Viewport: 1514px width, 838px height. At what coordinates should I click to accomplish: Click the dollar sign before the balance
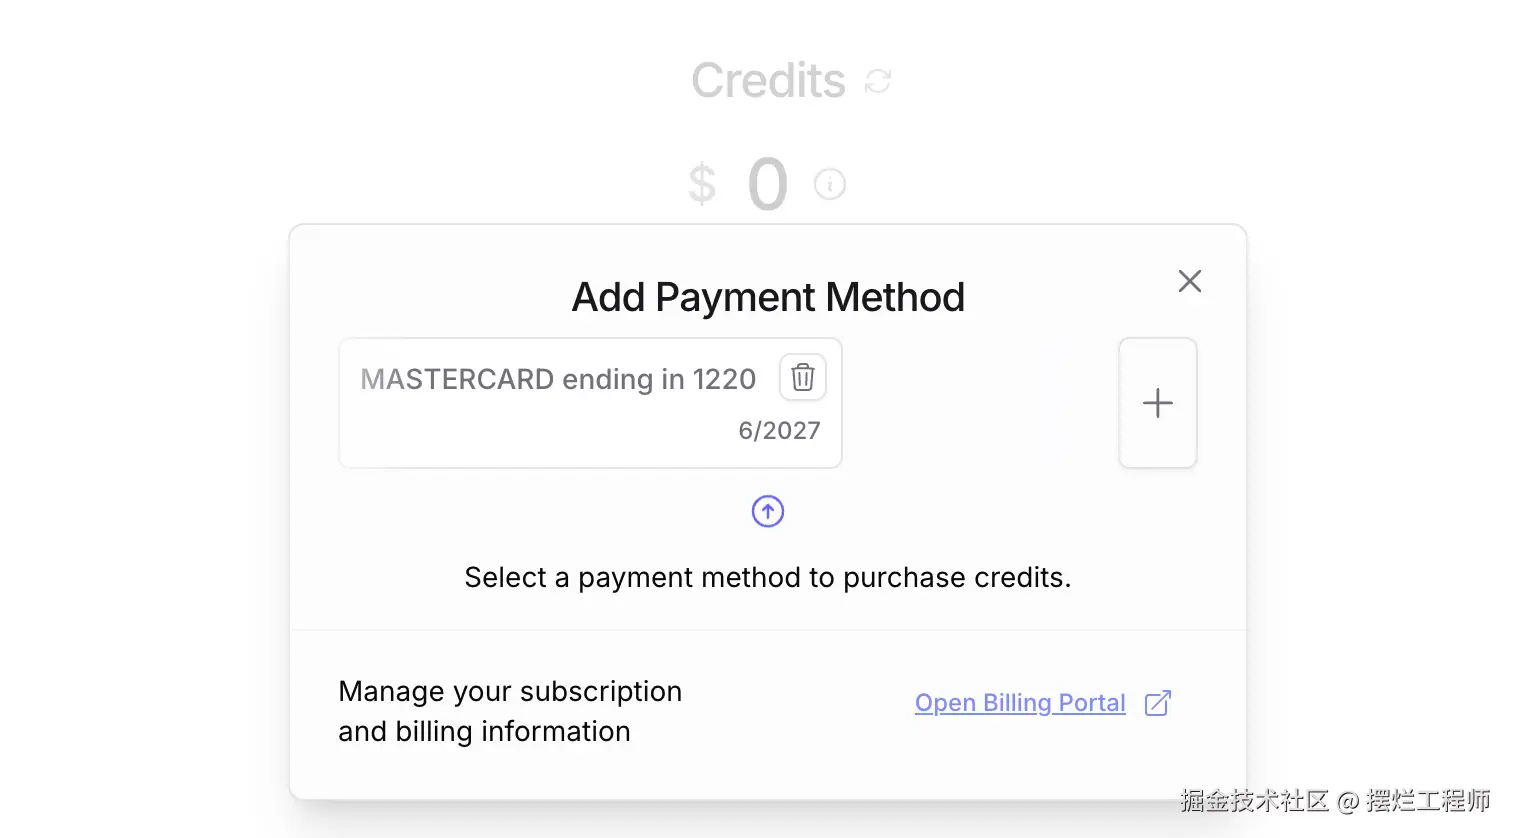coord(702,185)
